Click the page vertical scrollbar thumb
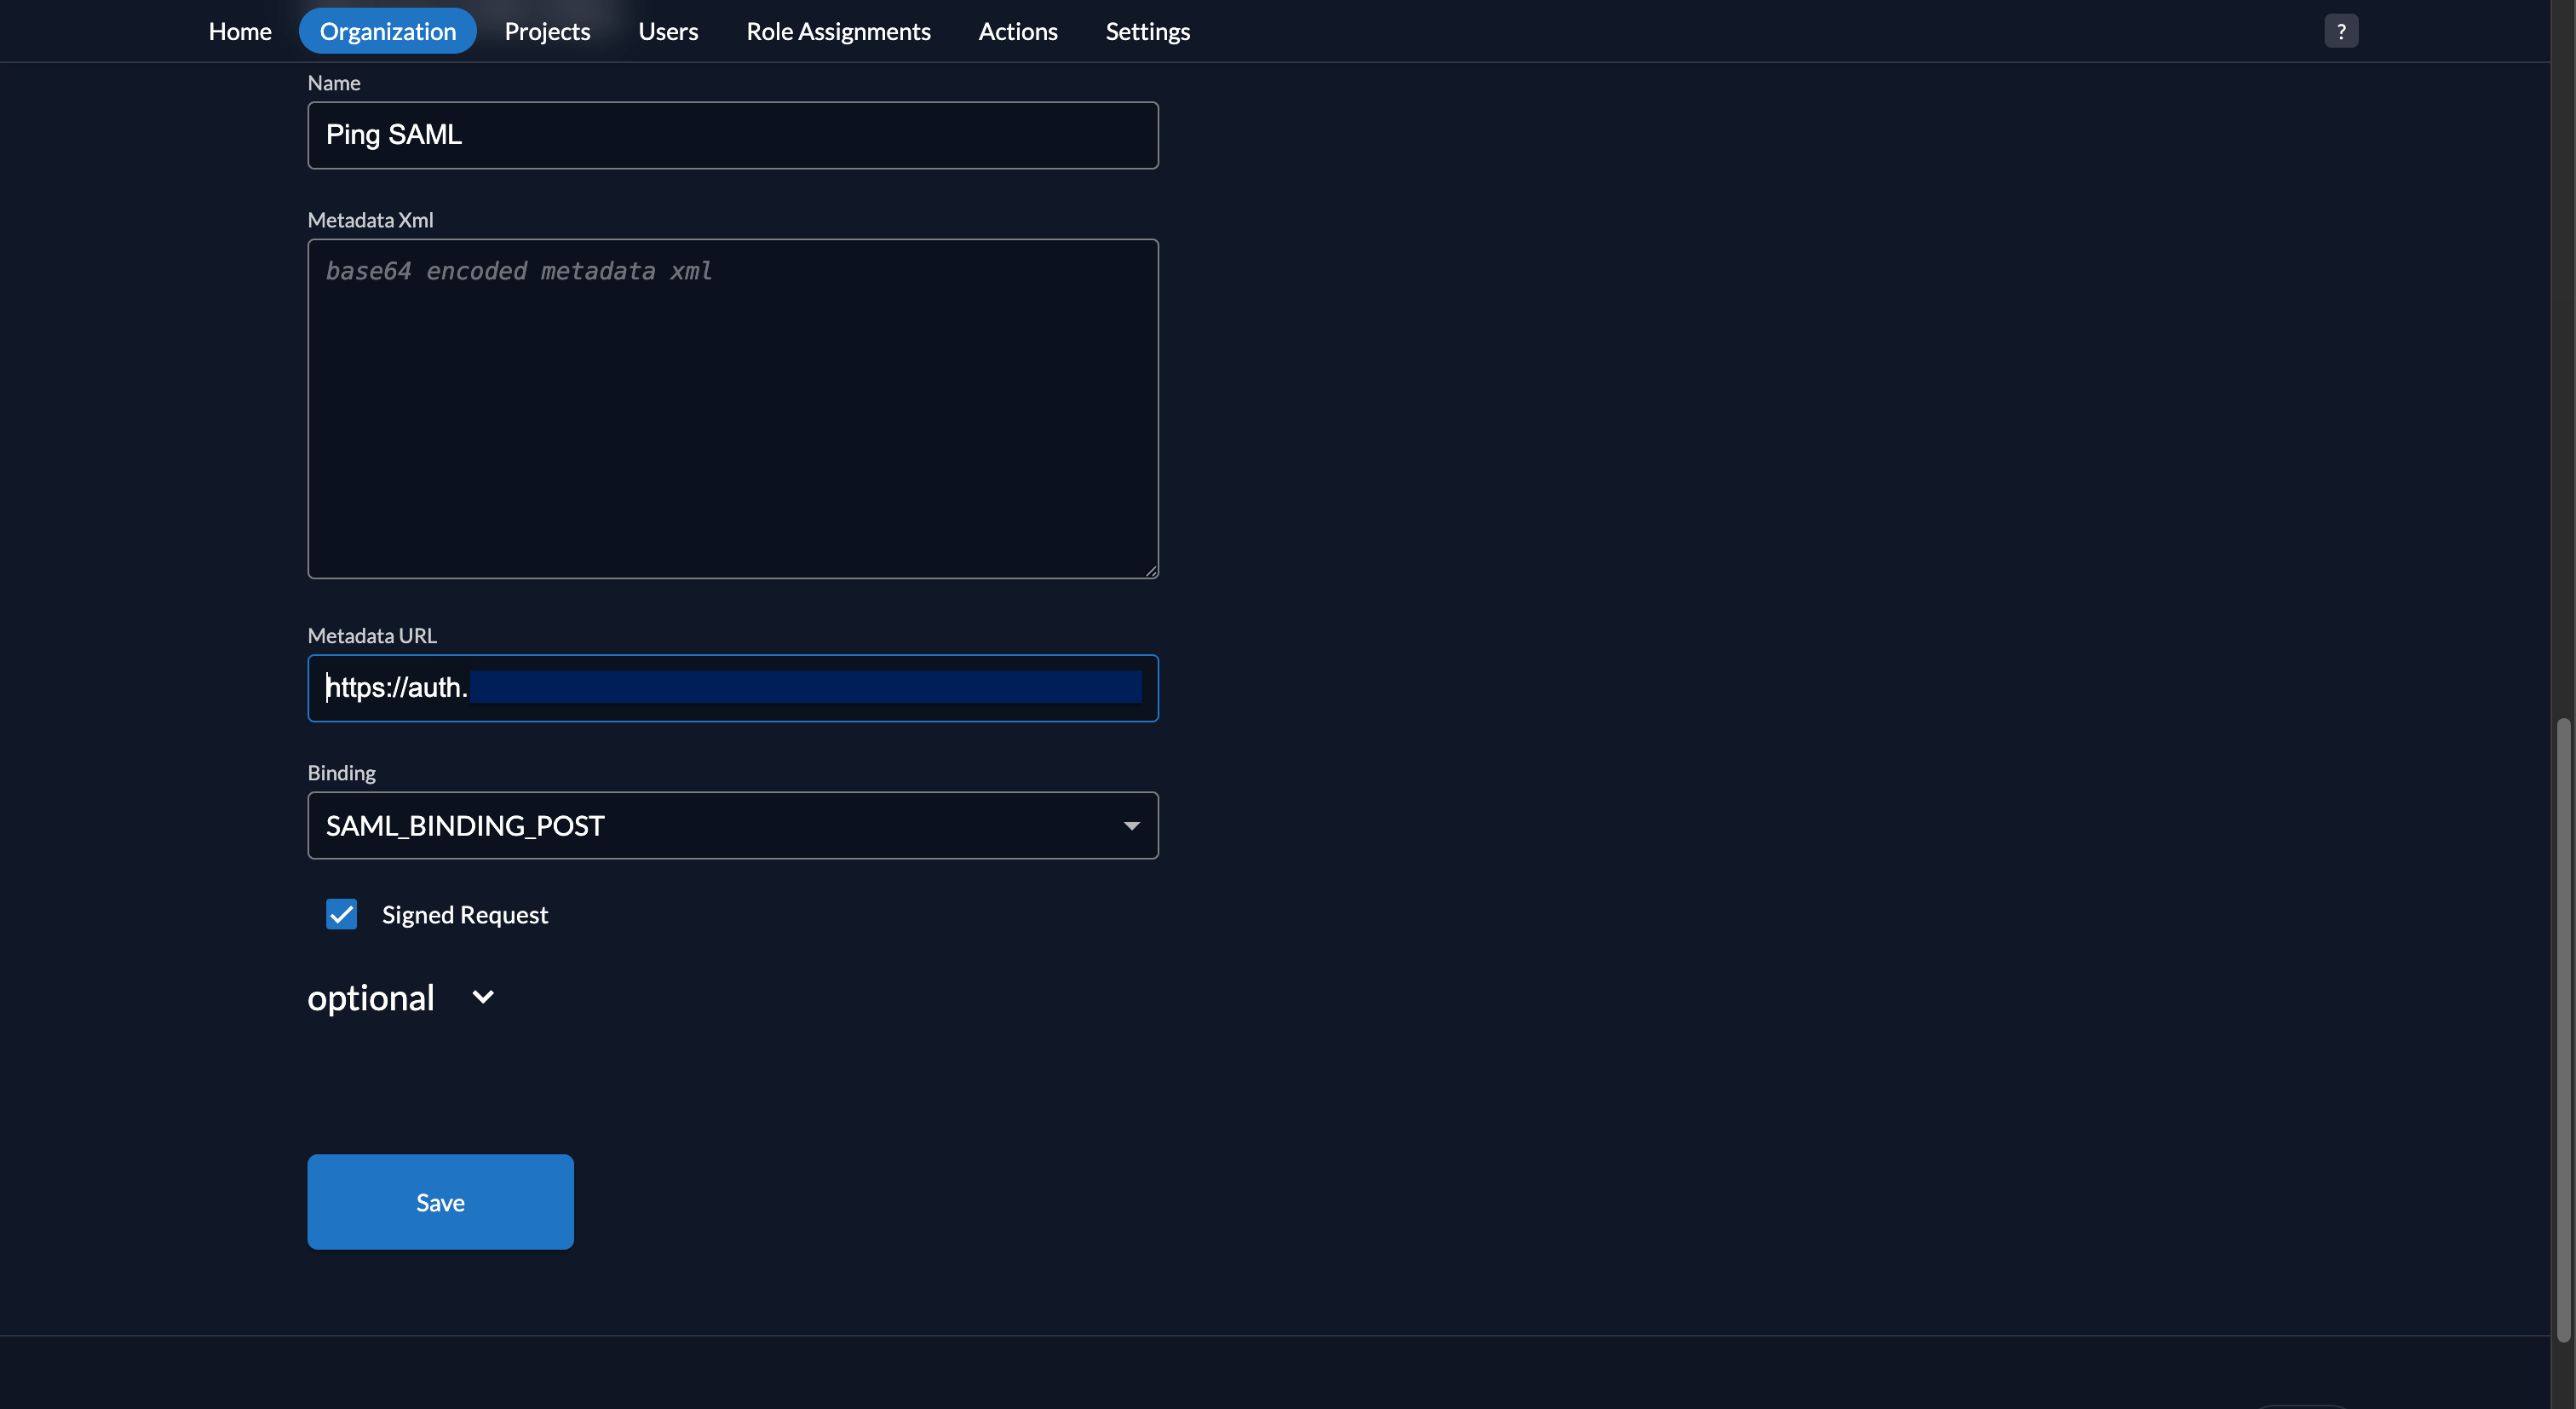 [2562, 1030]
